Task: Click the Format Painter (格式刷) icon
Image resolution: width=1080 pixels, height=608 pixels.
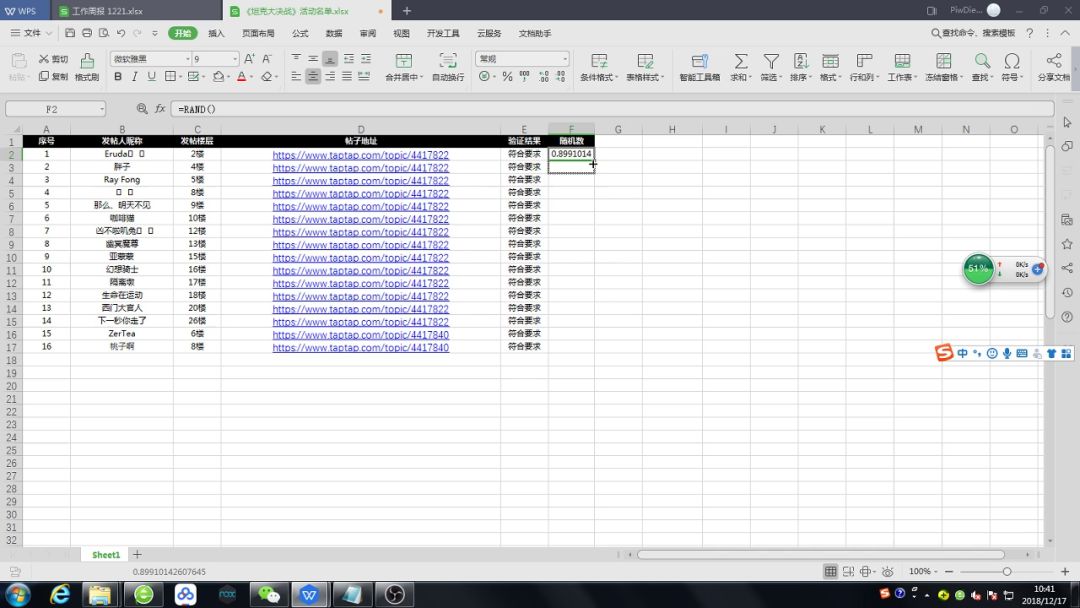Action: (87, 62)
